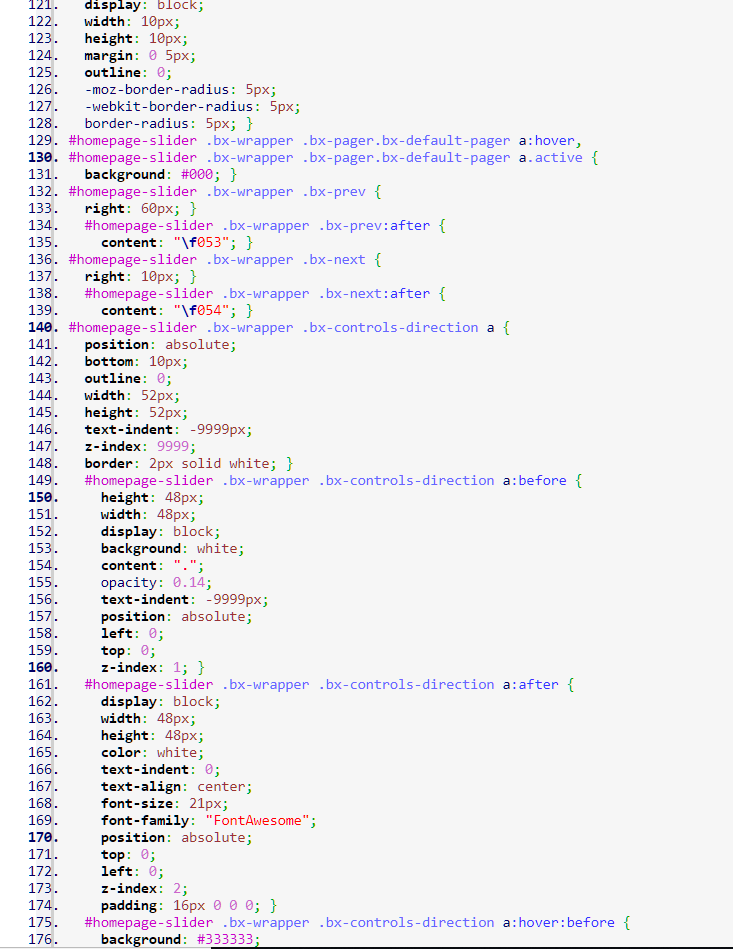
Task: Click the '.bx-prev:after' selector
Action: tap(373, 226)
